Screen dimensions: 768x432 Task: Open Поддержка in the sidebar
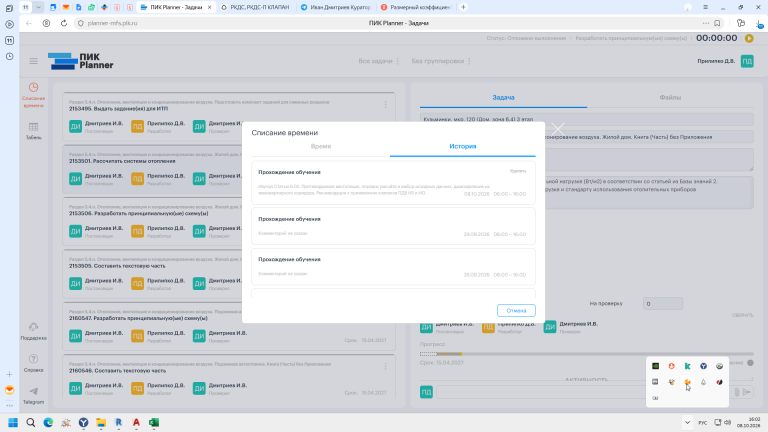coord(33,332)
